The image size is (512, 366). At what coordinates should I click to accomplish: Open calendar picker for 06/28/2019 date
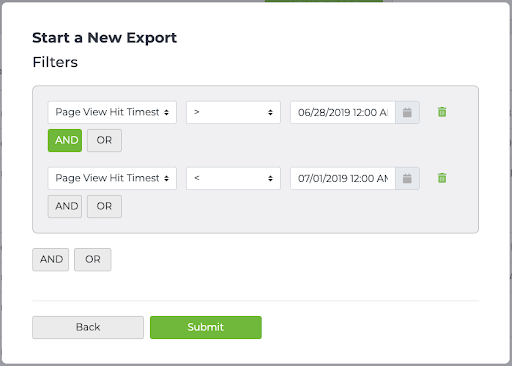[x=407, y=112]
